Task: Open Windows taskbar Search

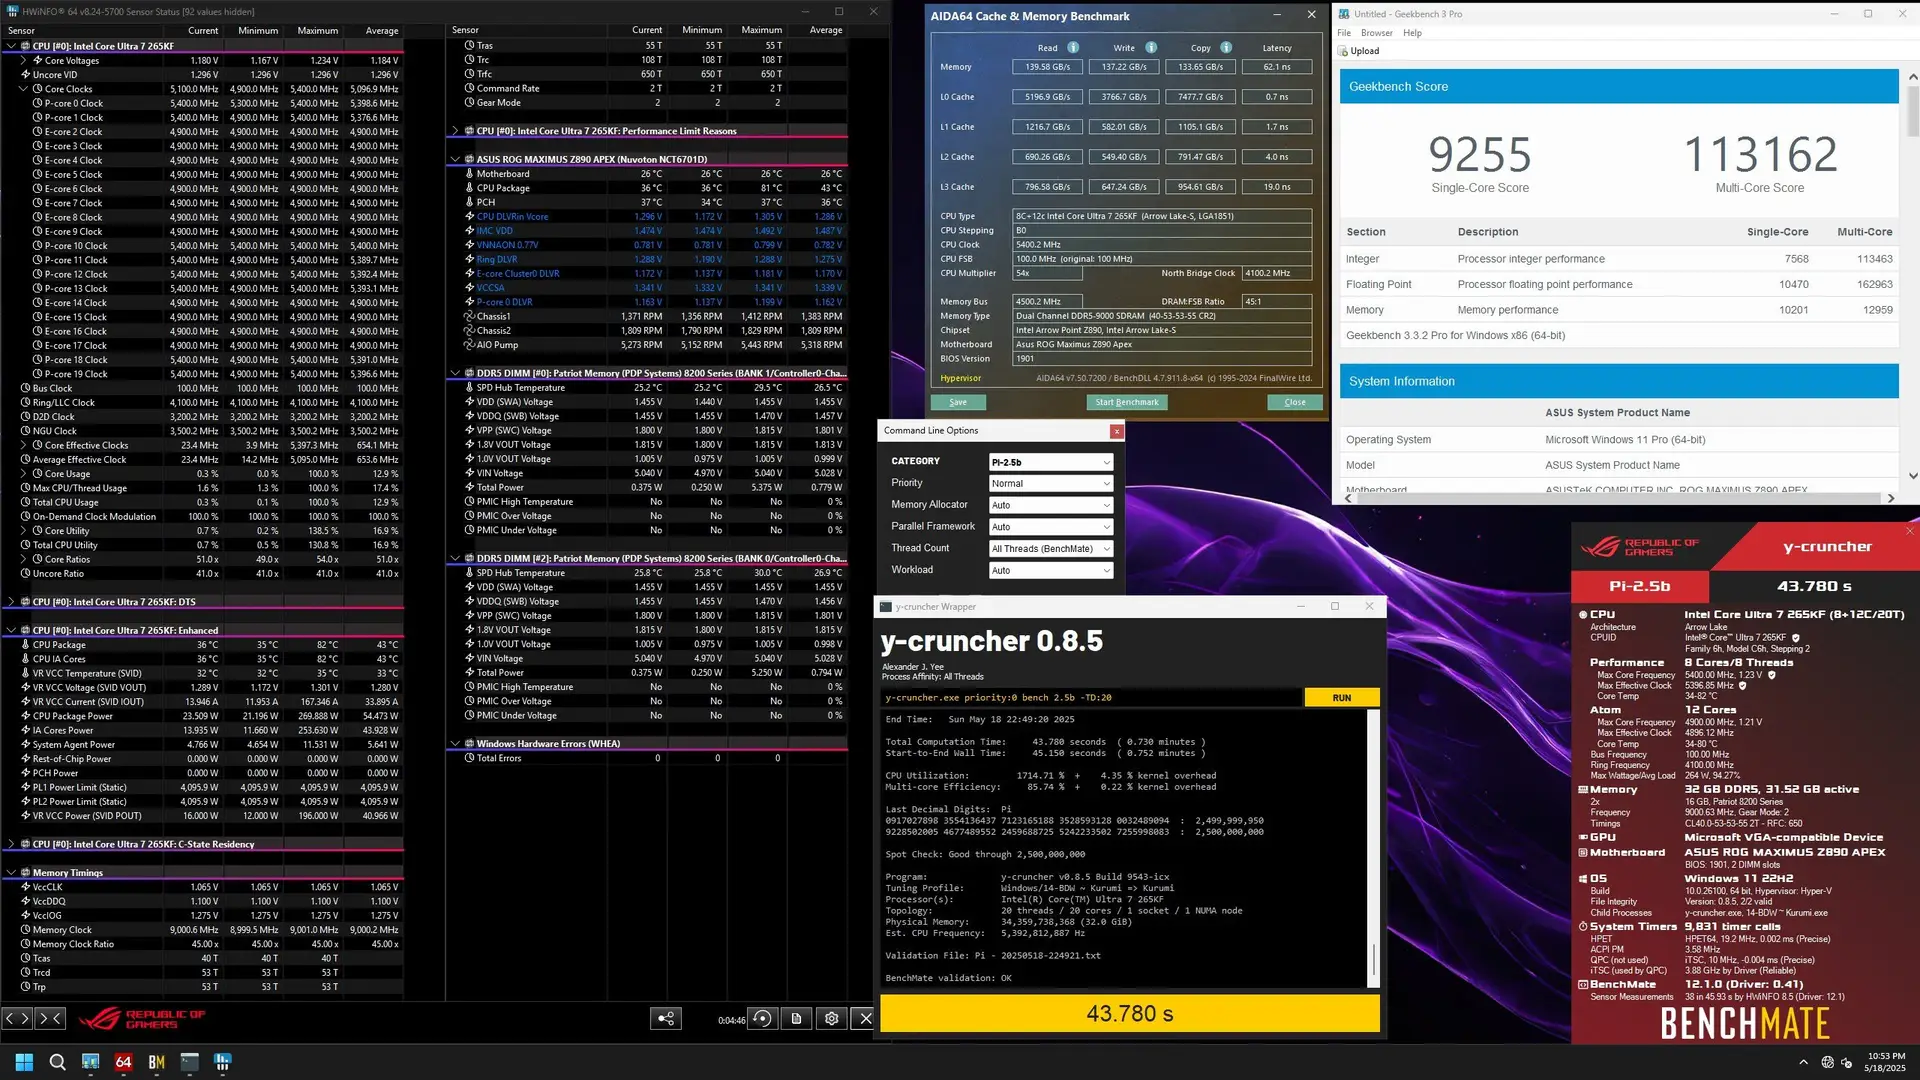Action: [57, 1062]
